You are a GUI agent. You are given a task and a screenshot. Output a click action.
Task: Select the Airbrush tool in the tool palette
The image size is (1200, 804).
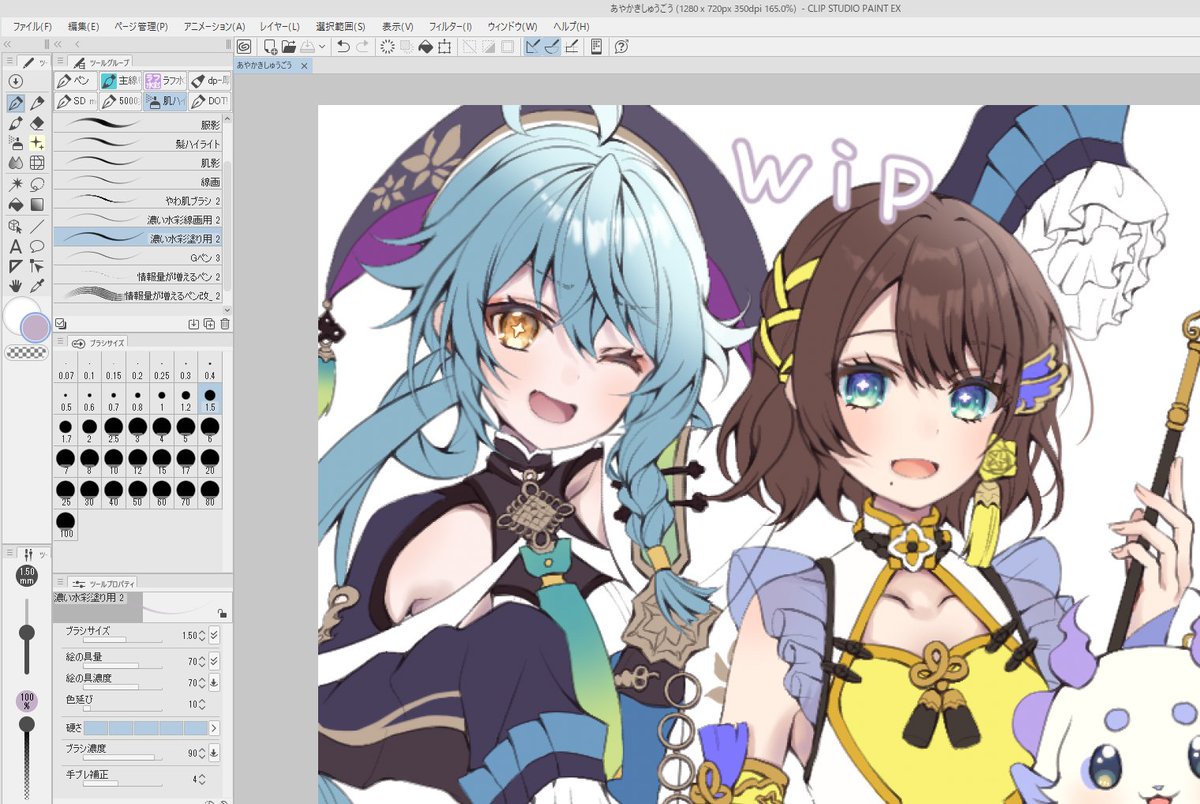pos(15,143)
